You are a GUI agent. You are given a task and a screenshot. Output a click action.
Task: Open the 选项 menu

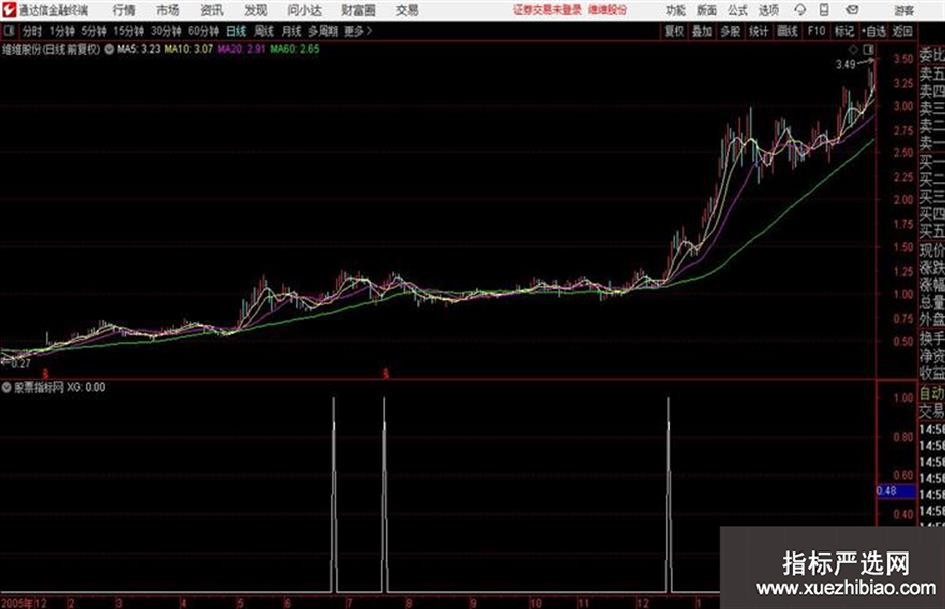tap(768, 10)
